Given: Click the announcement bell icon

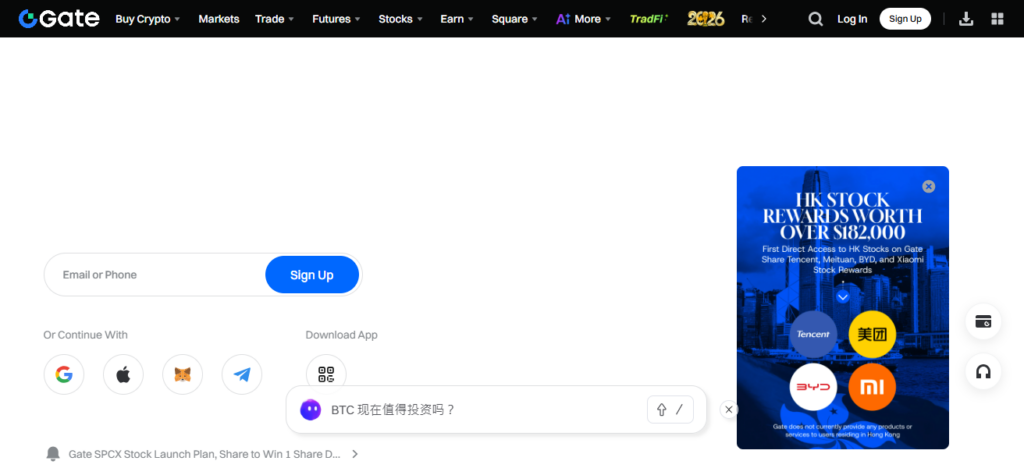Looking at the screenshot, I should pos(53,454).
